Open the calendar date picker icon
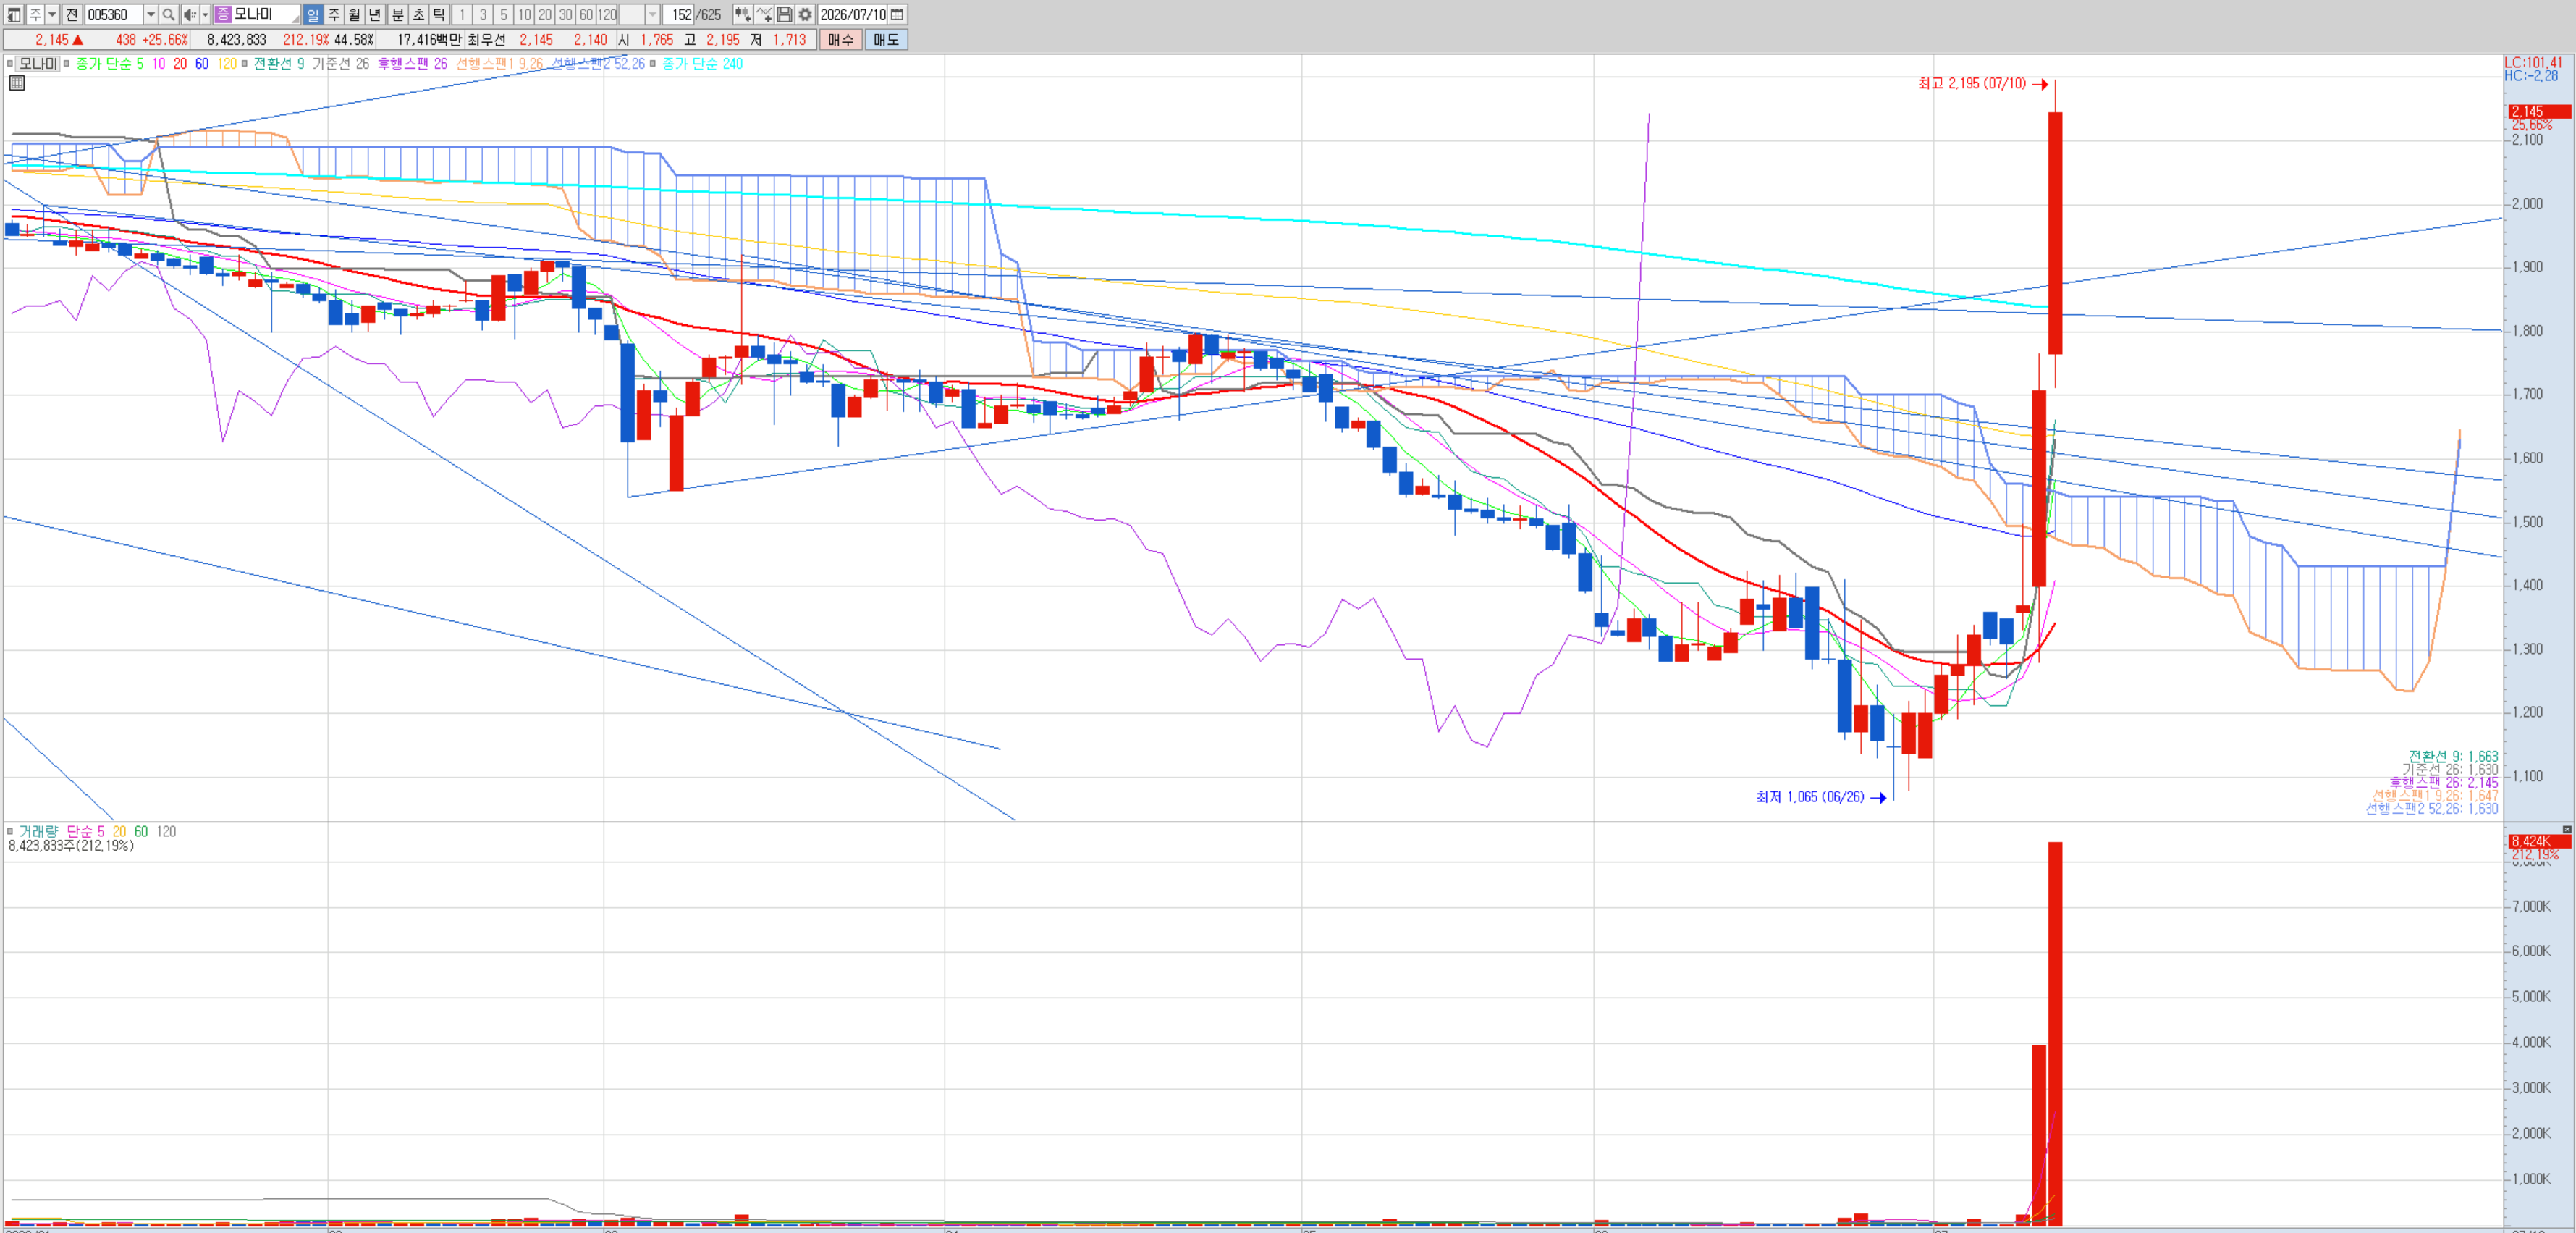 click(897, 14)
